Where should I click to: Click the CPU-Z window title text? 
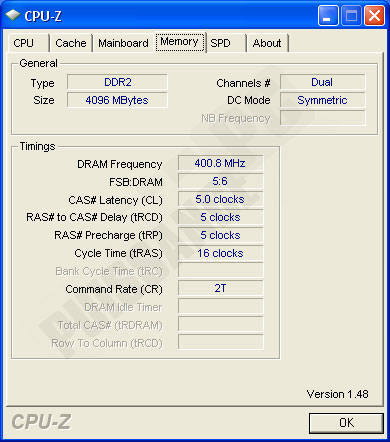pyautogui.click(x=43, y=16)
